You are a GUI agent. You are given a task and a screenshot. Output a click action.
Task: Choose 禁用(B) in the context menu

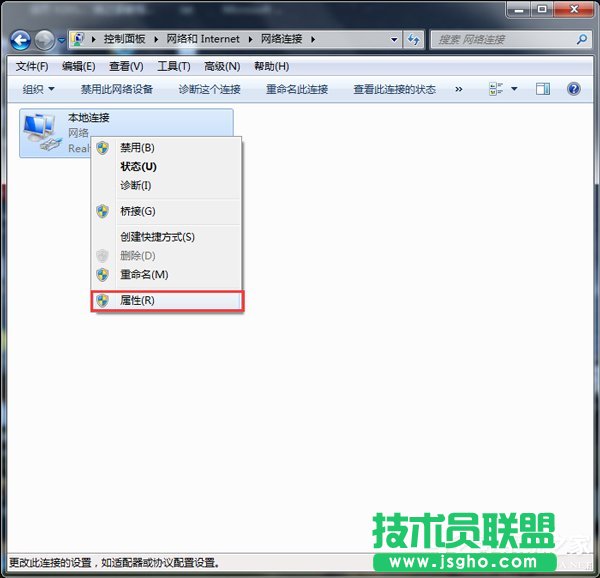pos(166,148)
